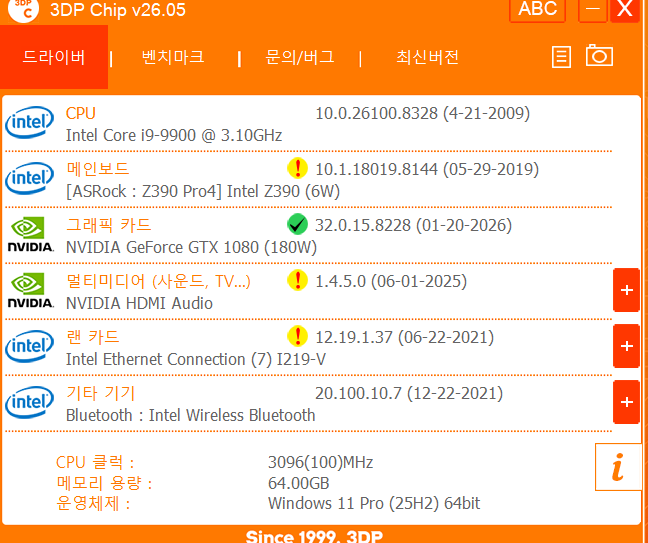Expand the 랜 카드 row with the plus button
Viewport: 648px width, 543px height.
point(627,346)
